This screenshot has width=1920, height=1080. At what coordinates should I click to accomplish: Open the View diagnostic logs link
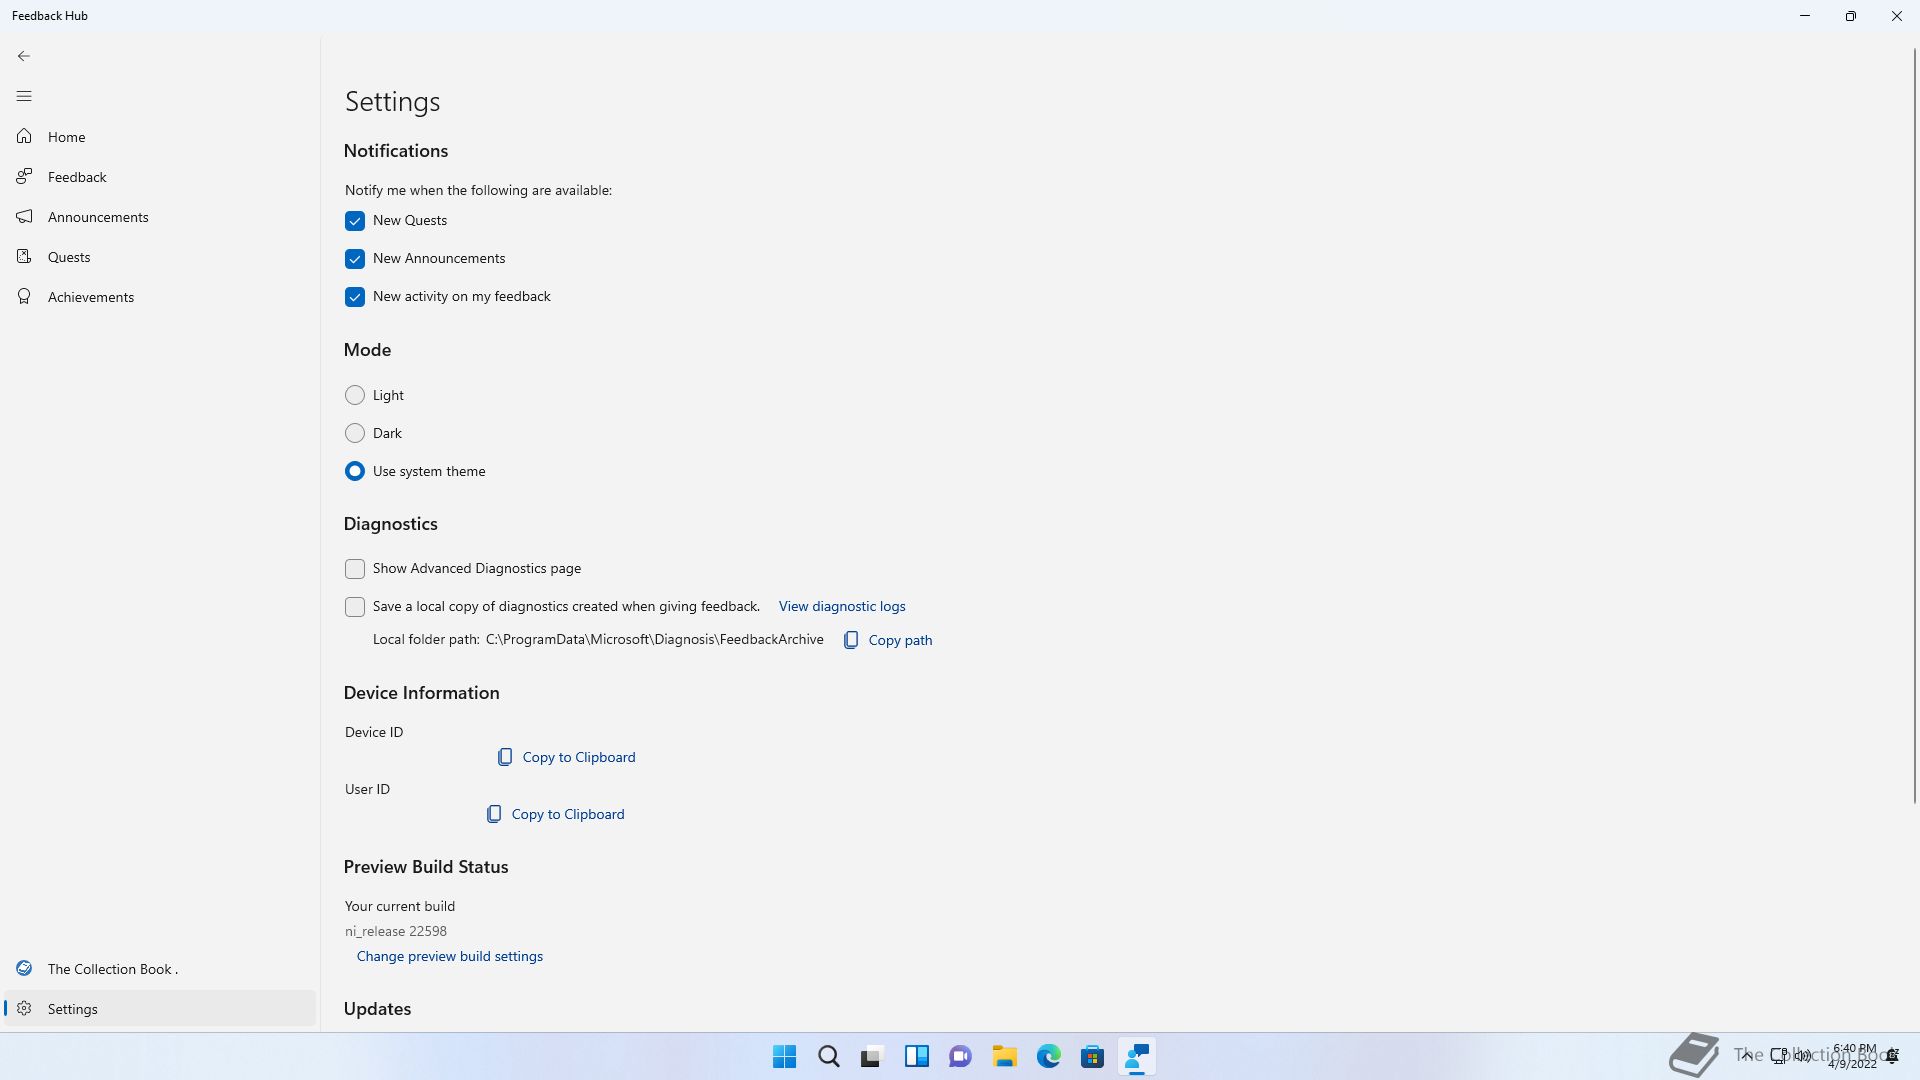[x=842, y=606]
